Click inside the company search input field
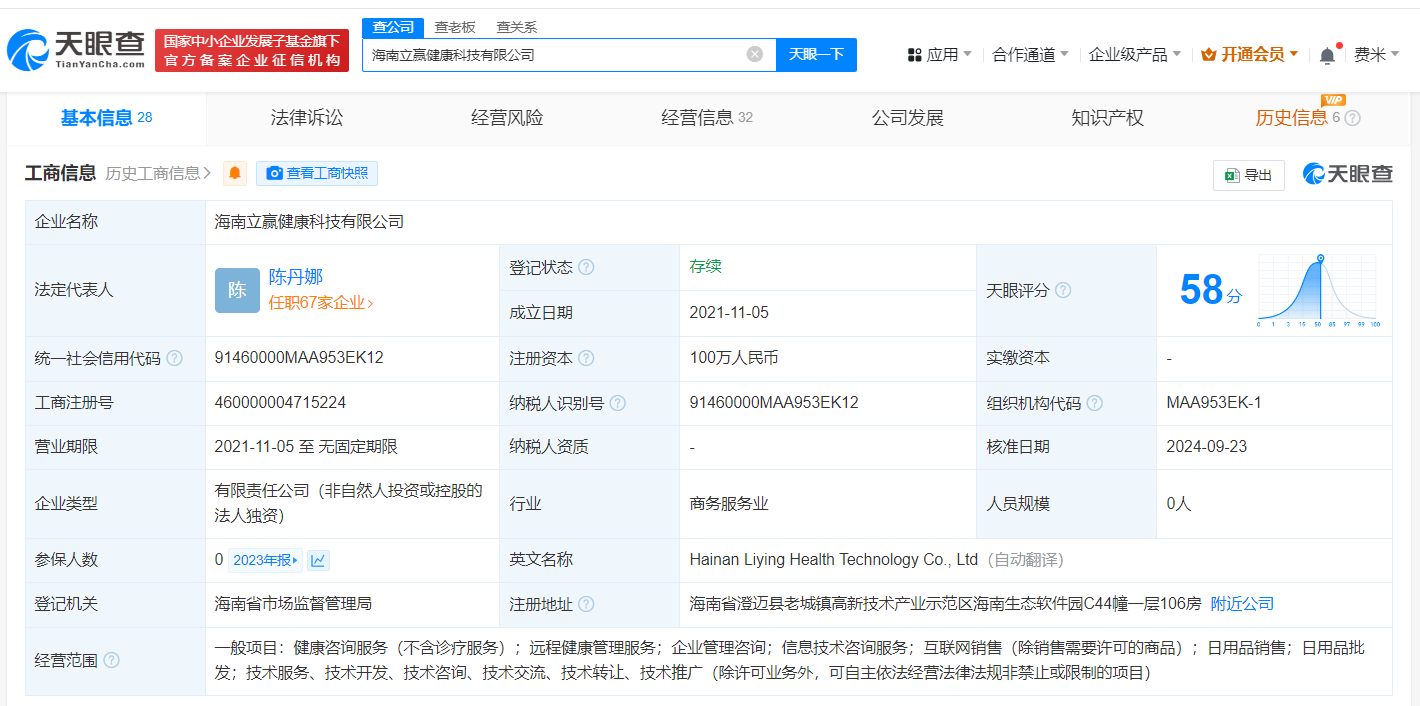1420x706 pixels. tap(560, 54)
